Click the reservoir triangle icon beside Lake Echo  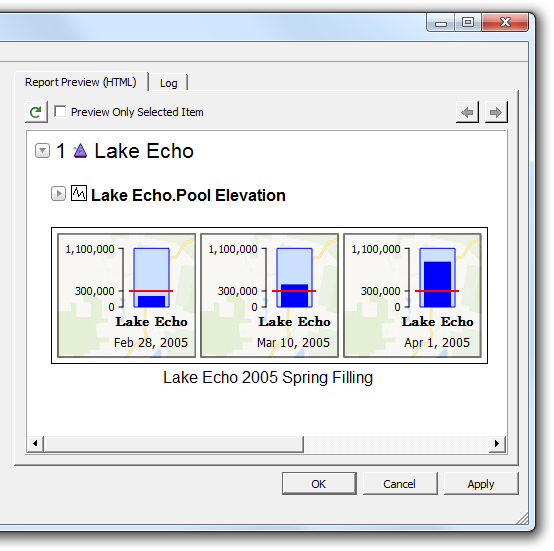80,151
